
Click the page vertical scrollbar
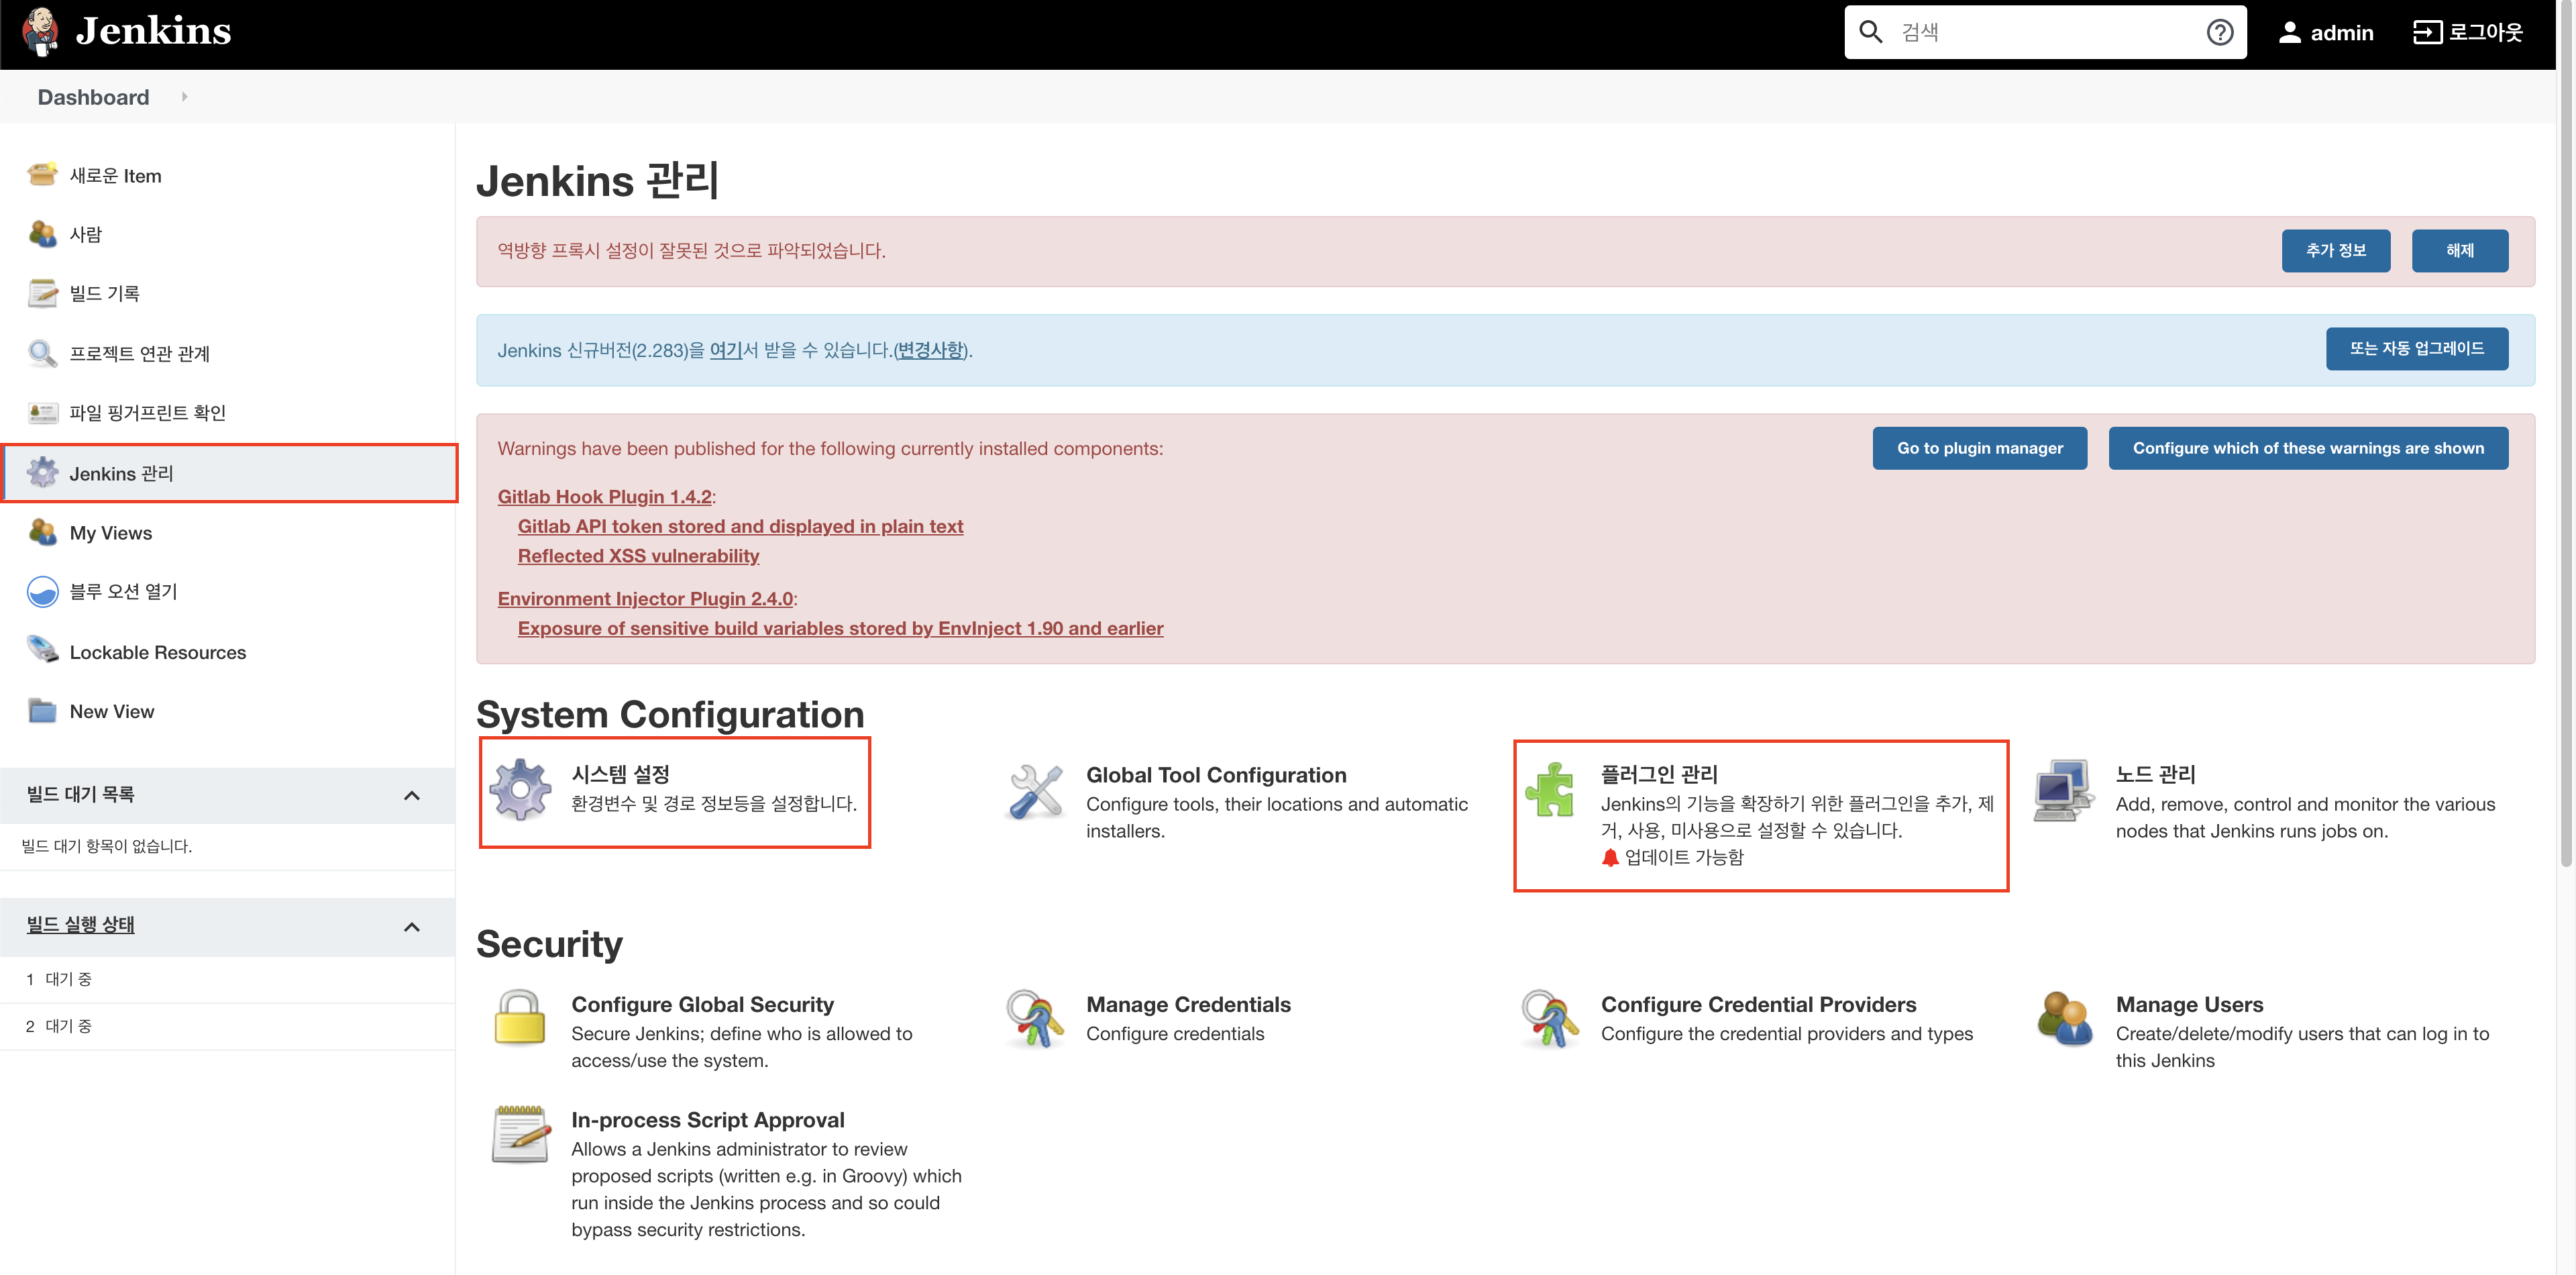point(2565,434)
